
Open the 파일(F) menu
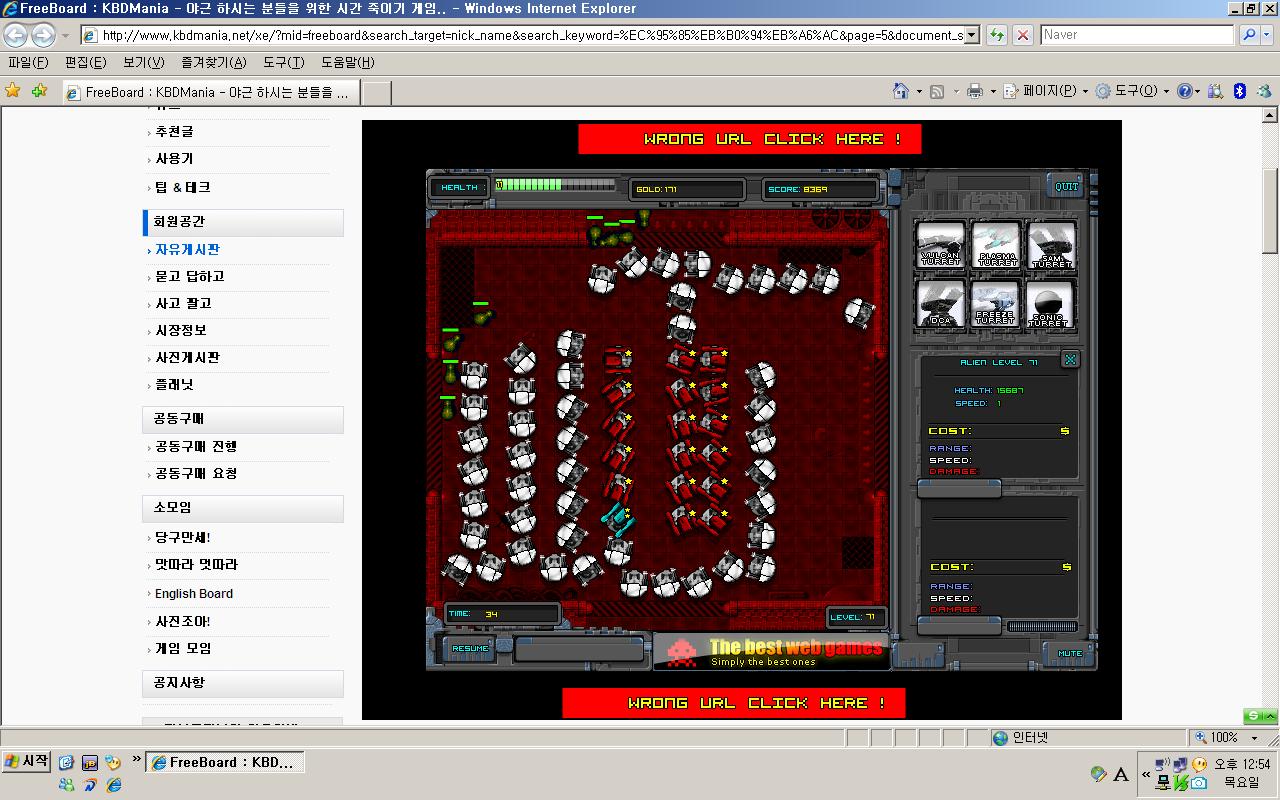click(x=28, y=62)
